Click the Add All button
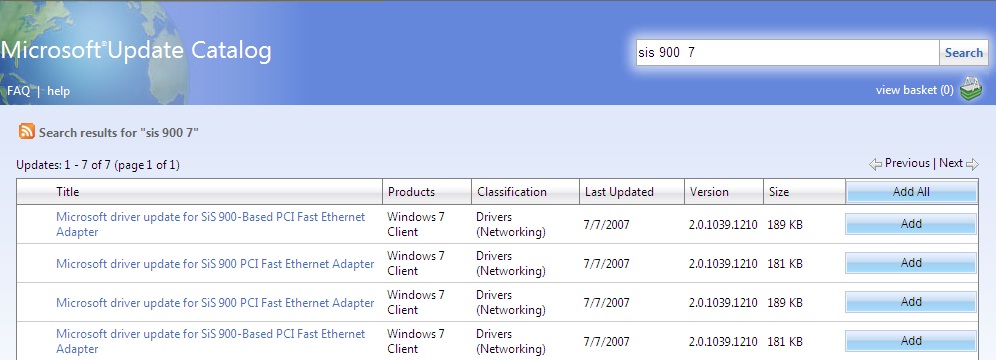Image resolution: width=996 pixels, height=360 pixels. [912, 192]
